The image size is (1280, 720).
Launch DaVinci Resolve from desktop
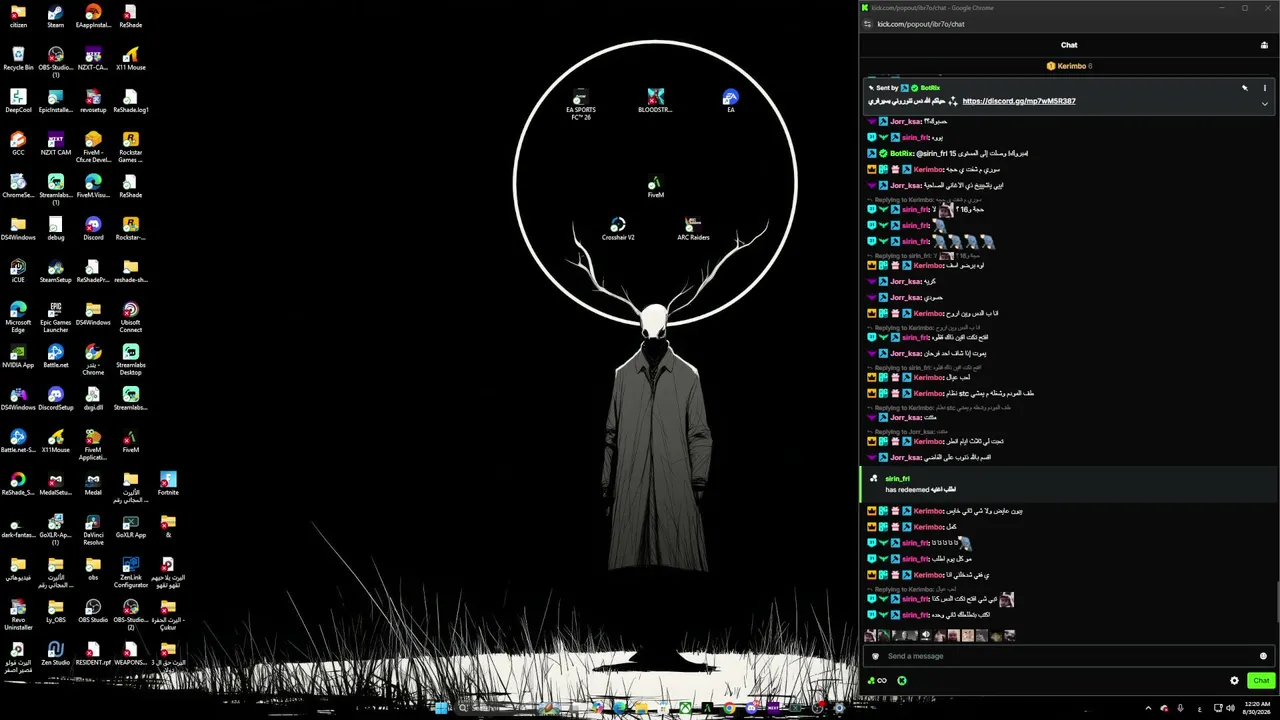[92, 530]
